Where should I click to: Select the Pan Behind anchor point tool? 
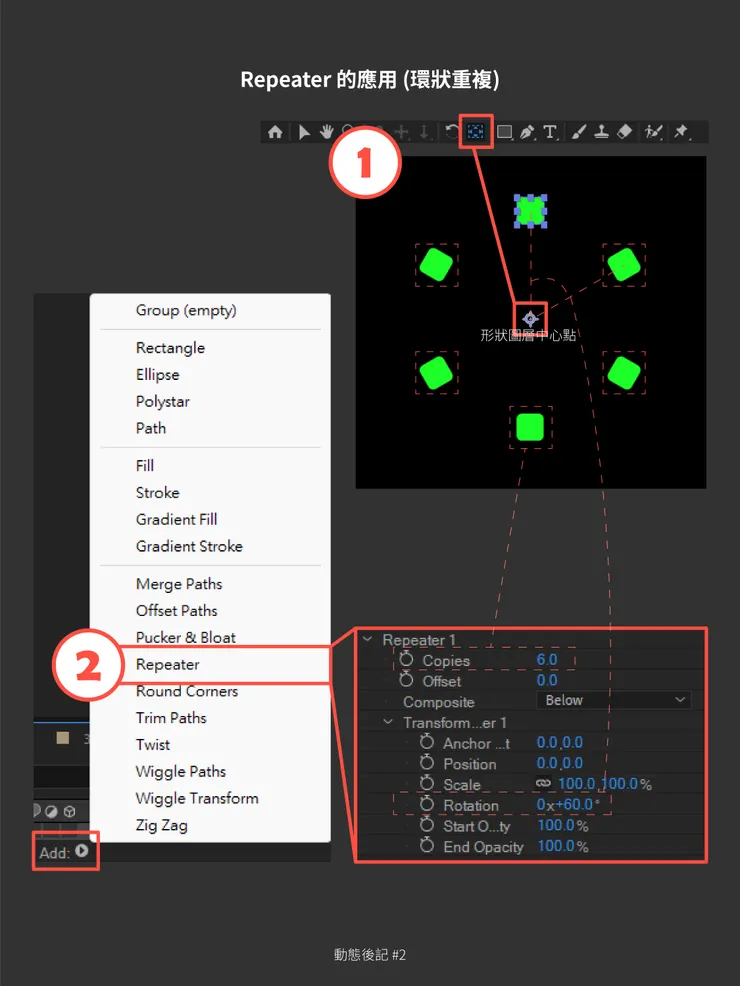point(476,131)
